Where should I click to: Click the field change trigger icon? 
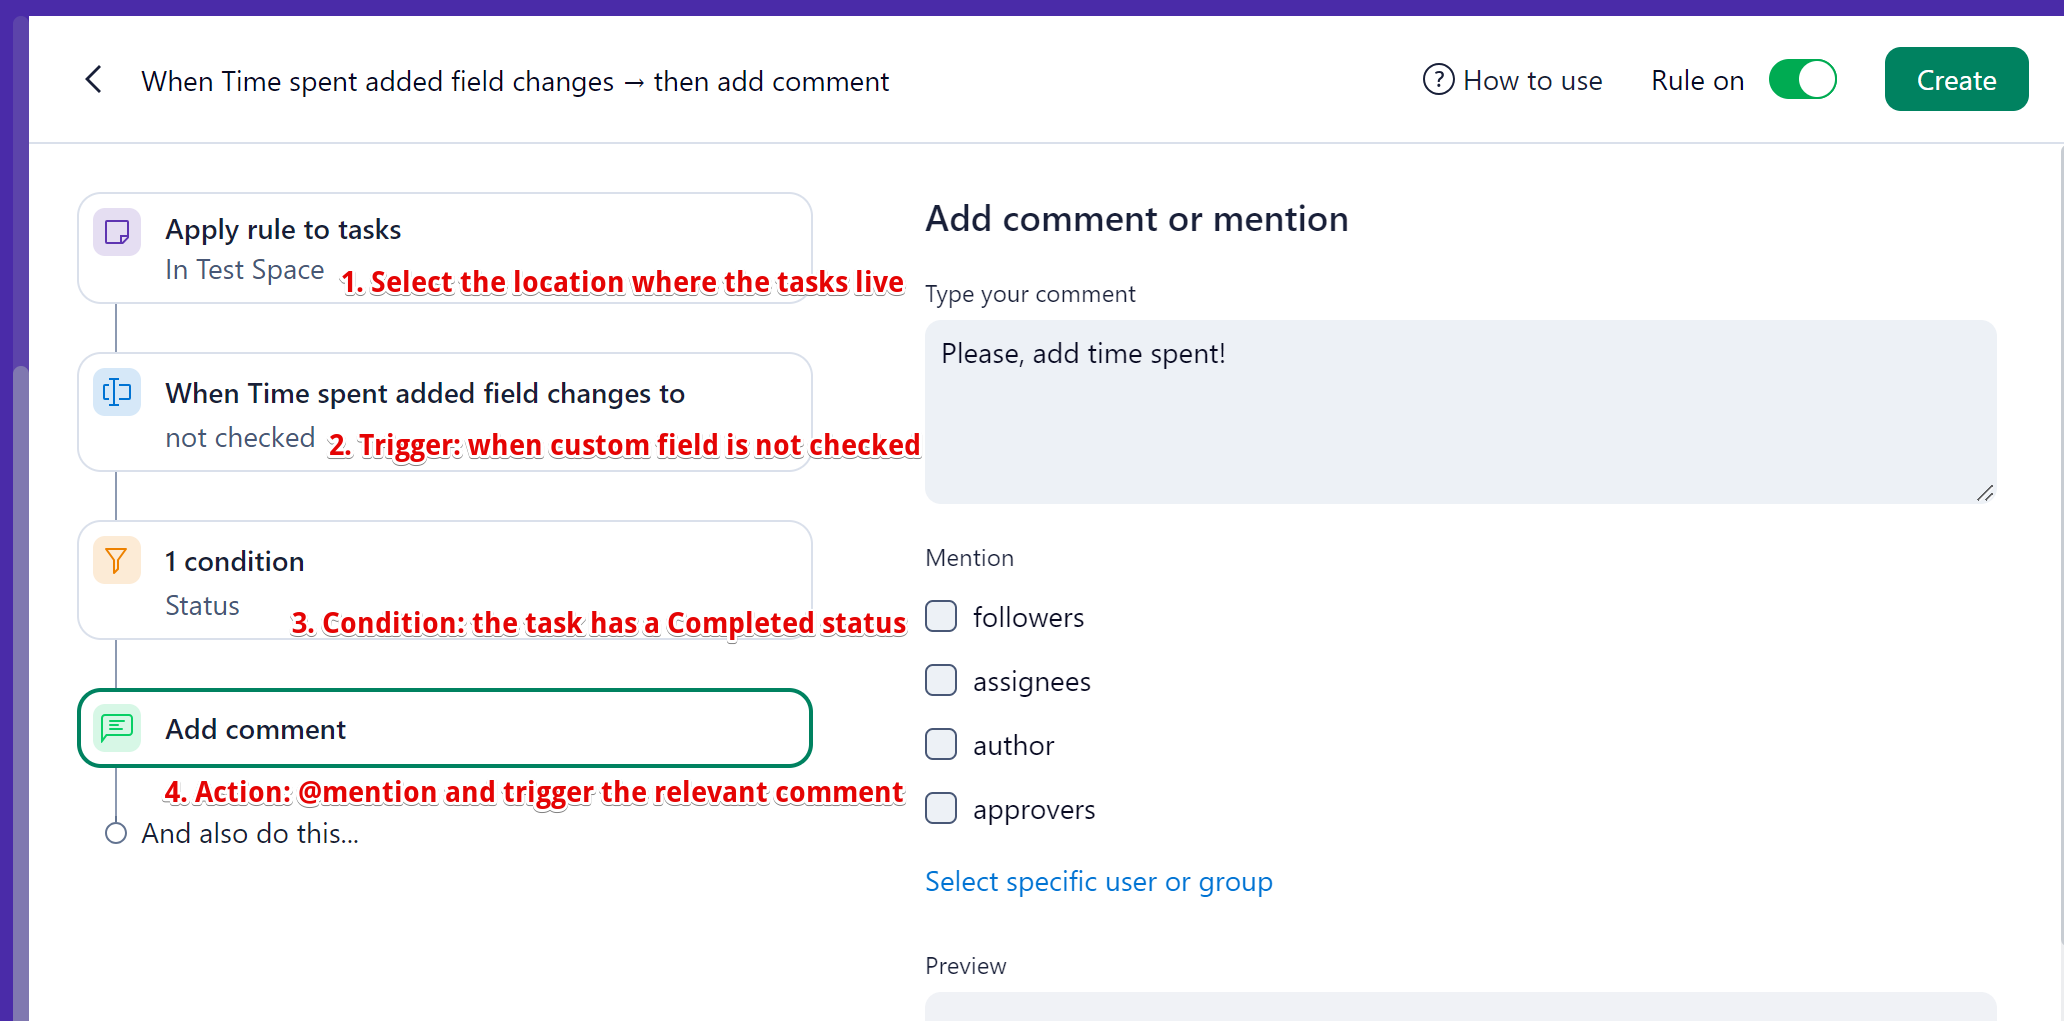(x=117, y=392)
